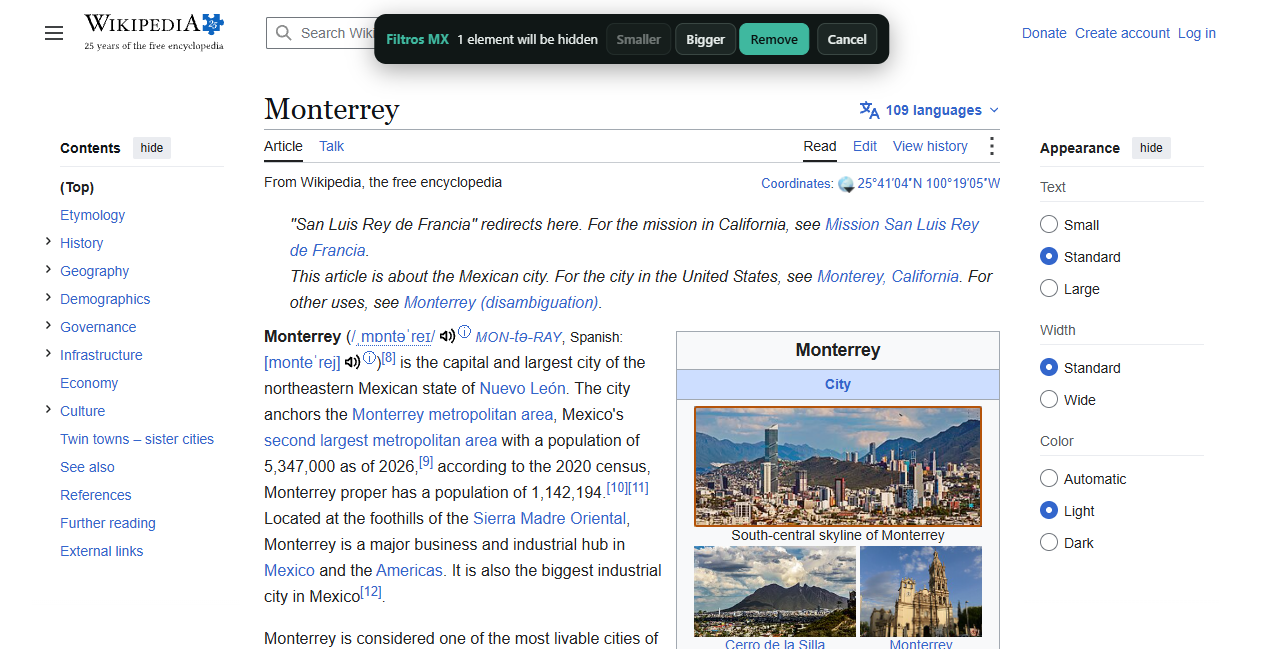Go to External links in contents
The height and width of the screenshot is (649, 1264).
(x=101, y=551)
